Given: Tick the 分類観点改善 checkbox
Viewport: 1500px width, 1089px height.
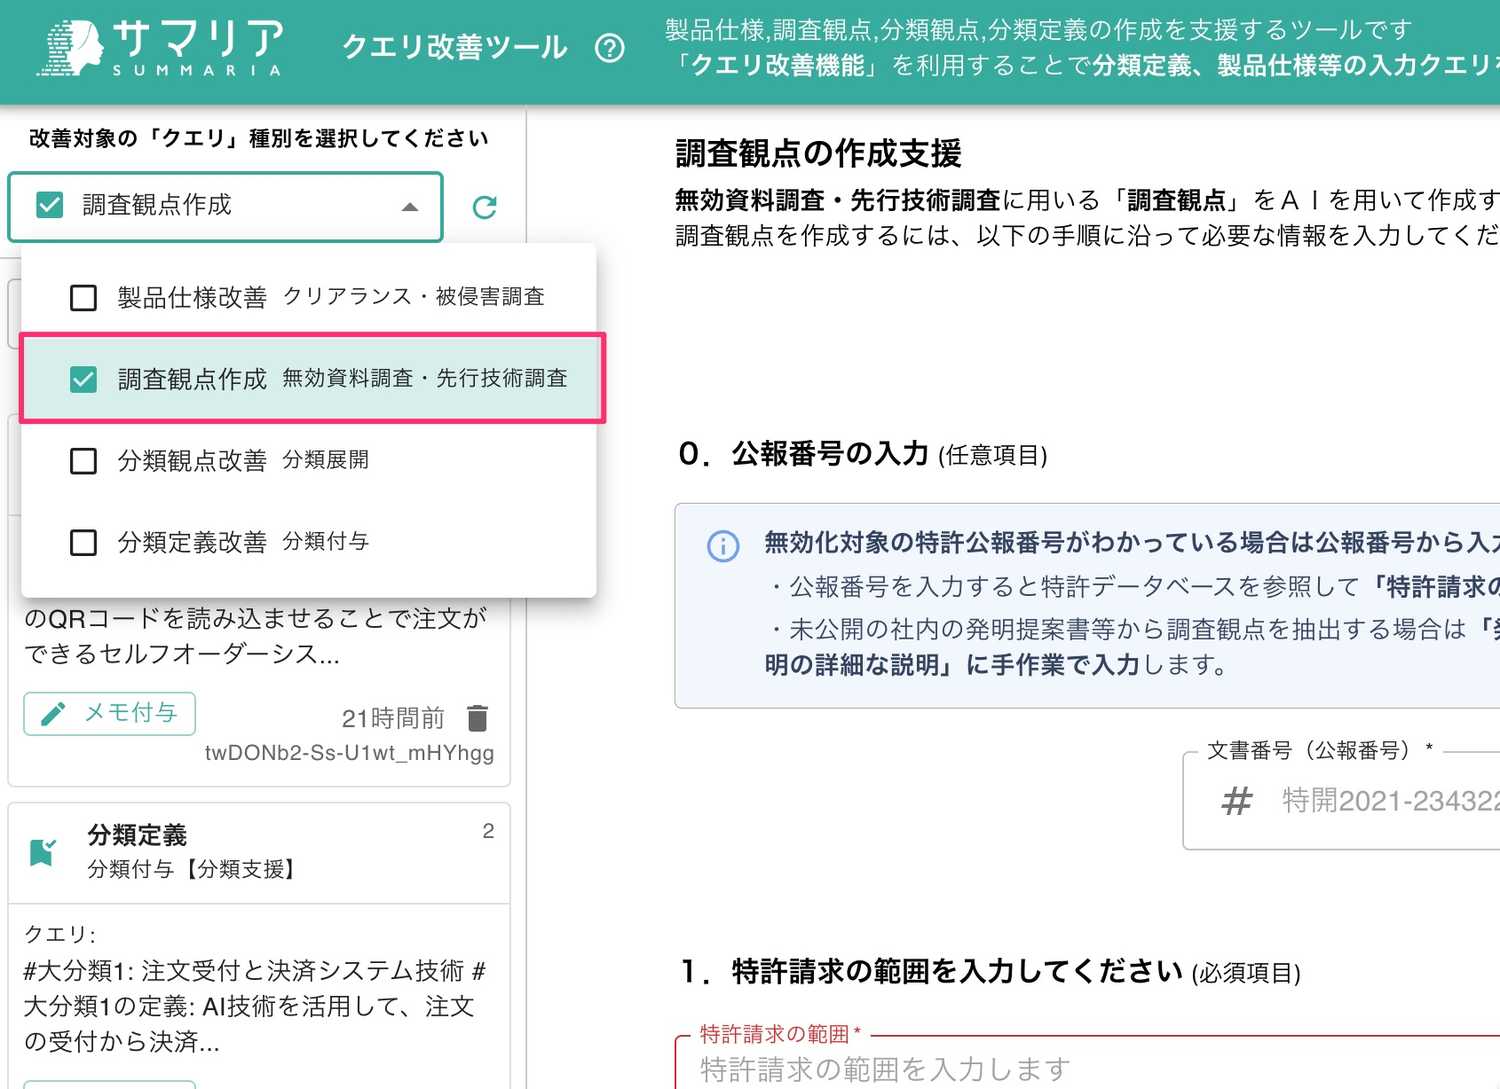Looking at the screenshot, I should (83, 461).
